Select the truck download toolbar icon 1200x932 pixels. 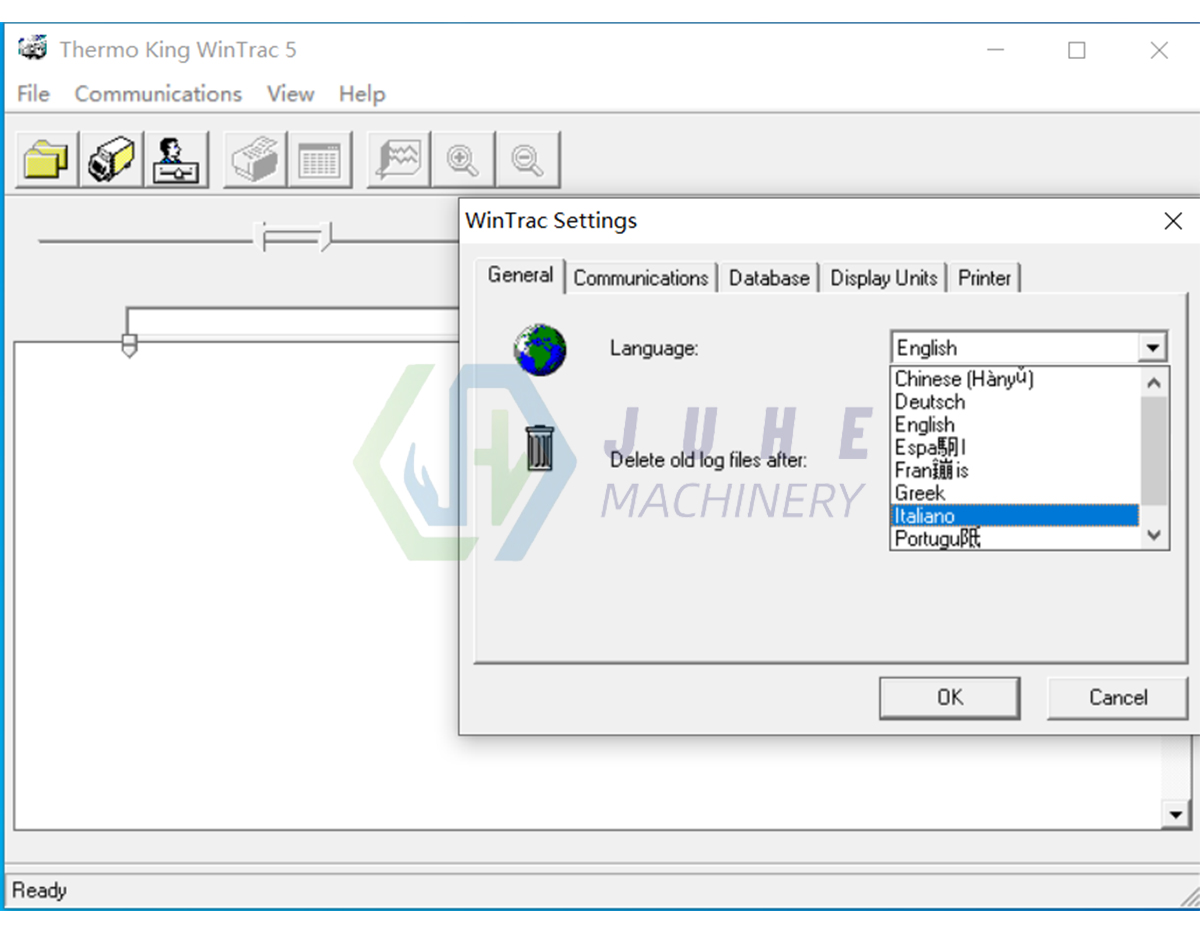pyautogui.click(x=110, y=158)
